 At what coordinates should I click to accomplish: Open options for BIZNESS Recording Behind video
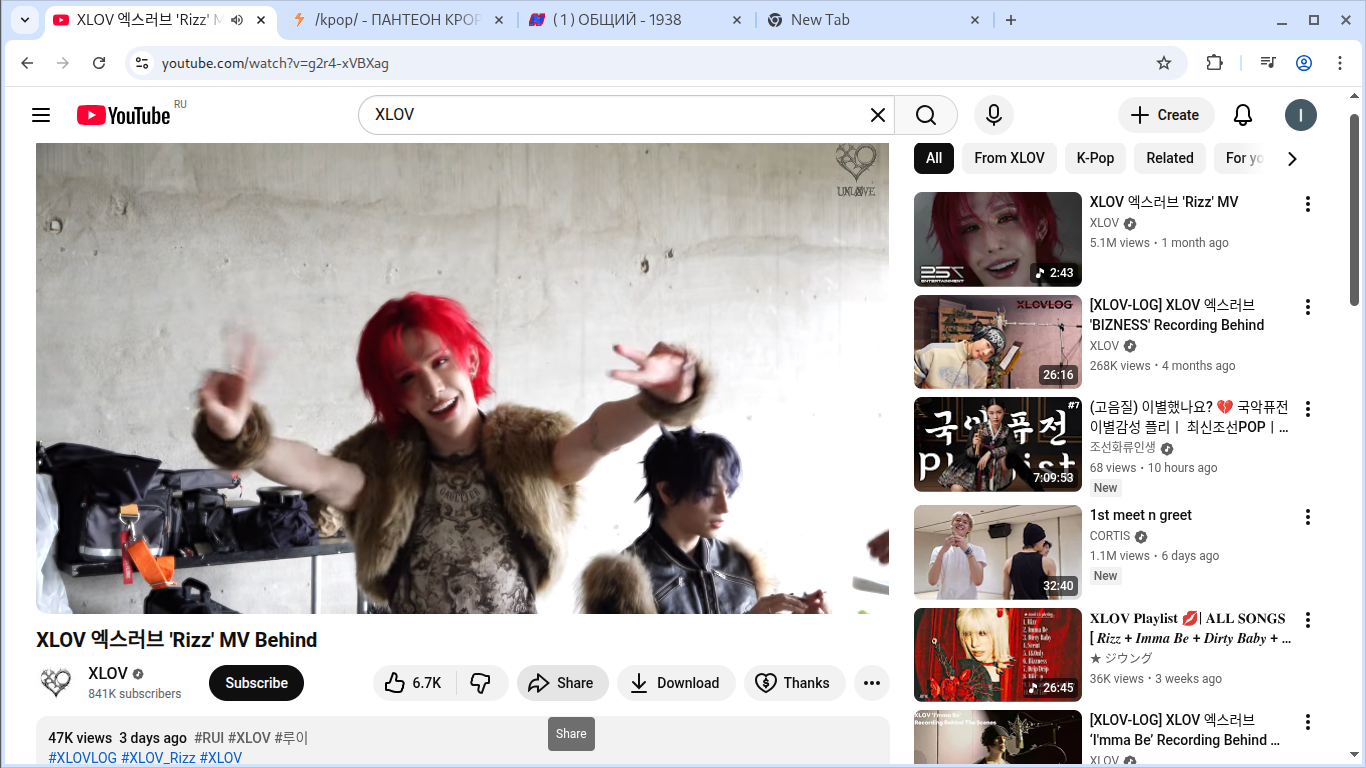[x=1307, y=307]
